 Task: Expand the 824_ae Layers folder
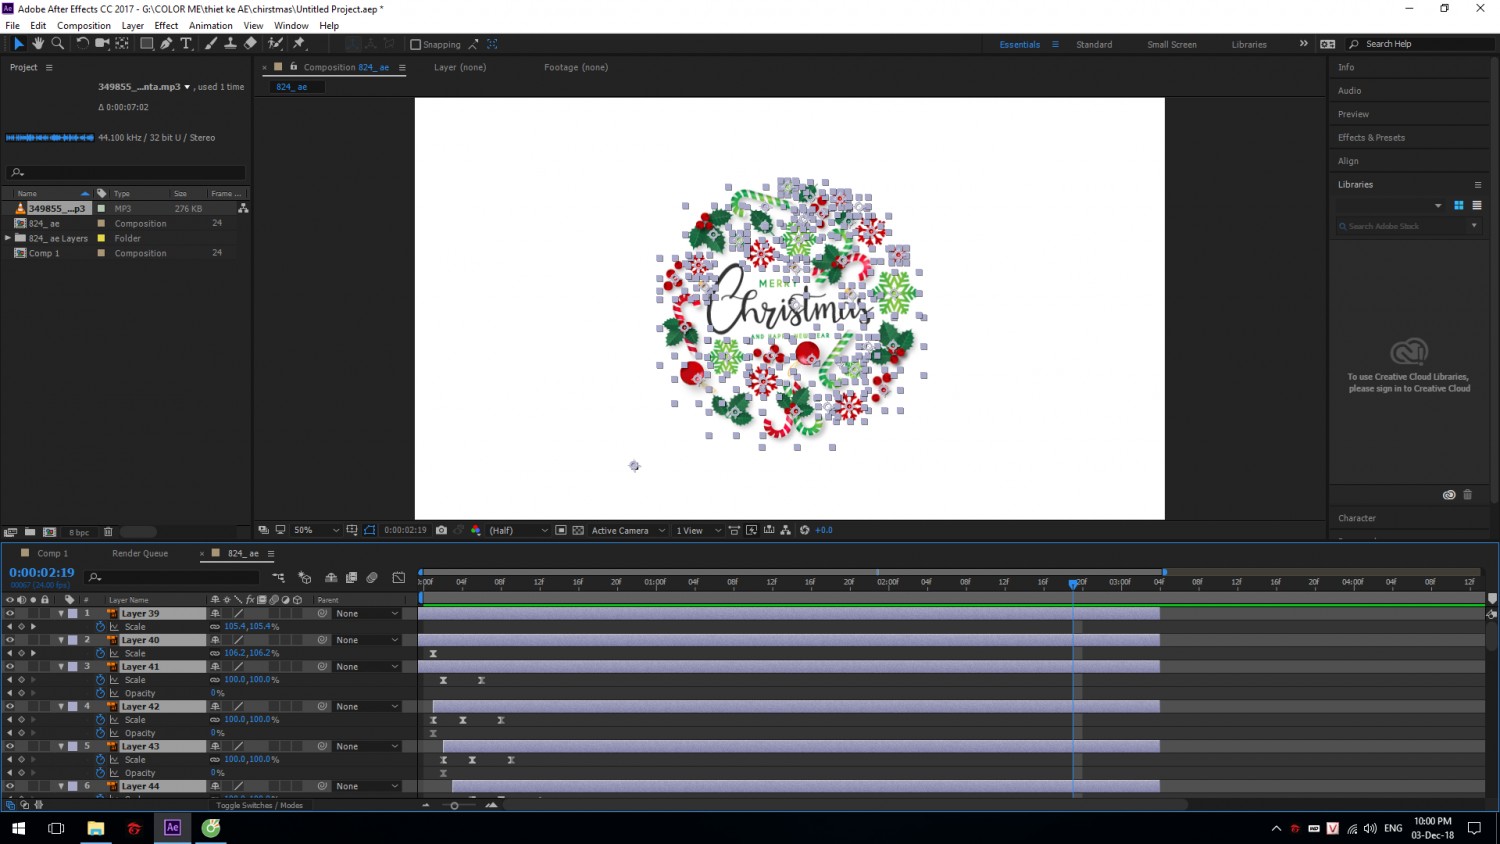click(x=8, y=238)
